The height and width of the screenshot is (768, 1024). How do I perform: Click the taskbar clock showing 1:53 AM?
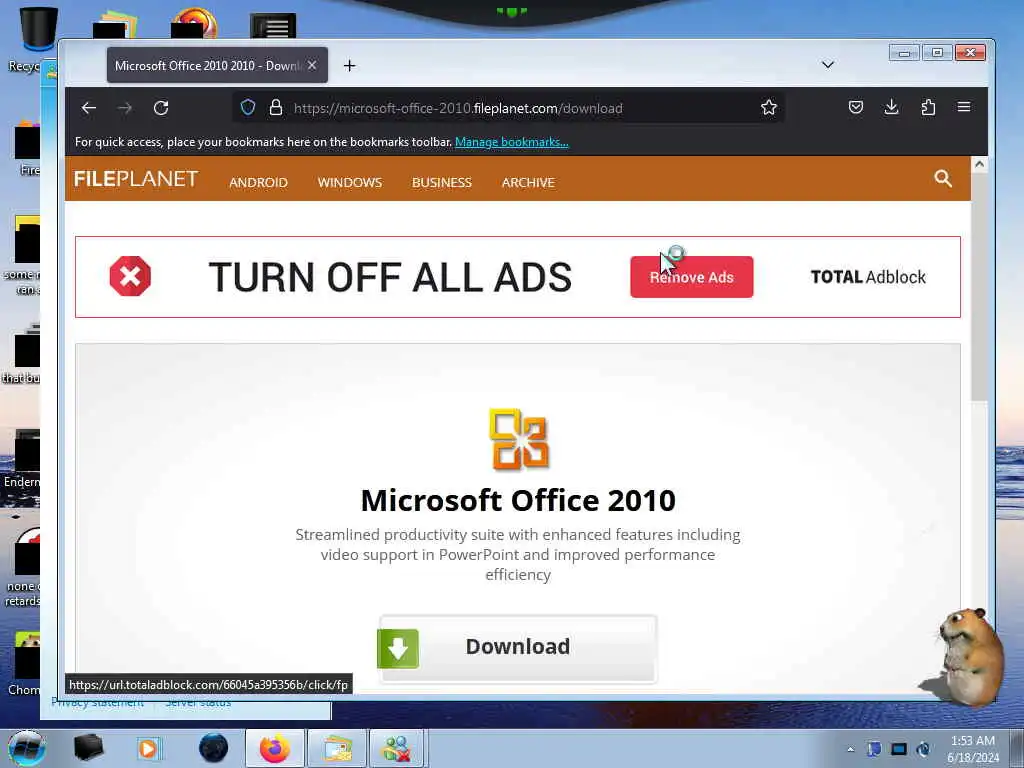click(972, 749)
